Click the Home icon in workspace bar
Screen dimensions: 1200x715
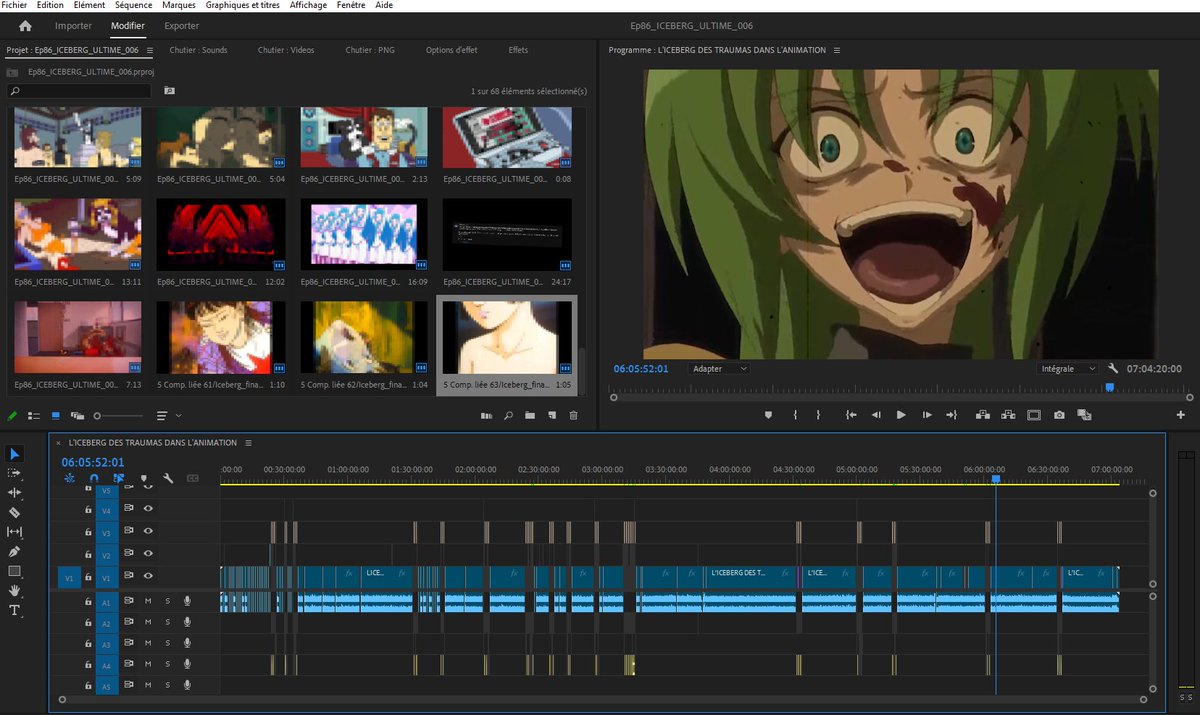coord(25,26)
